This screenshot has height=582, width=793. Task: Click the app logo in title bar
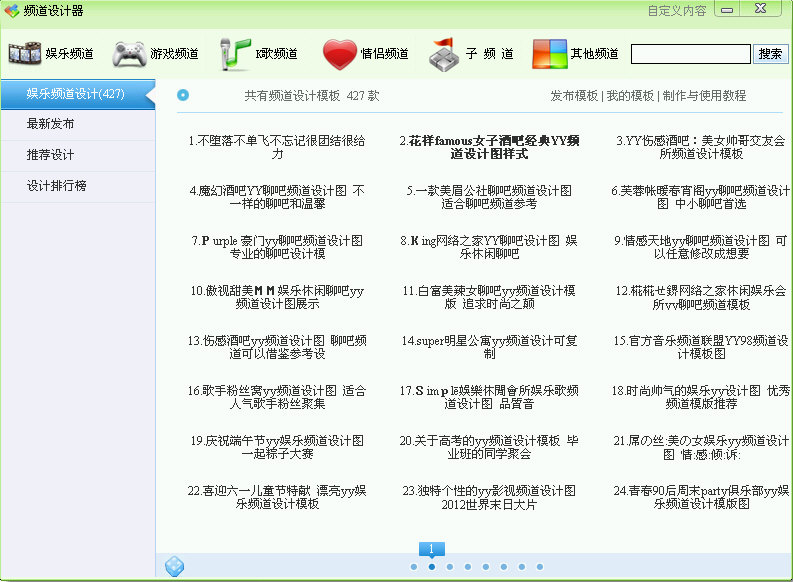click(11, 11)
